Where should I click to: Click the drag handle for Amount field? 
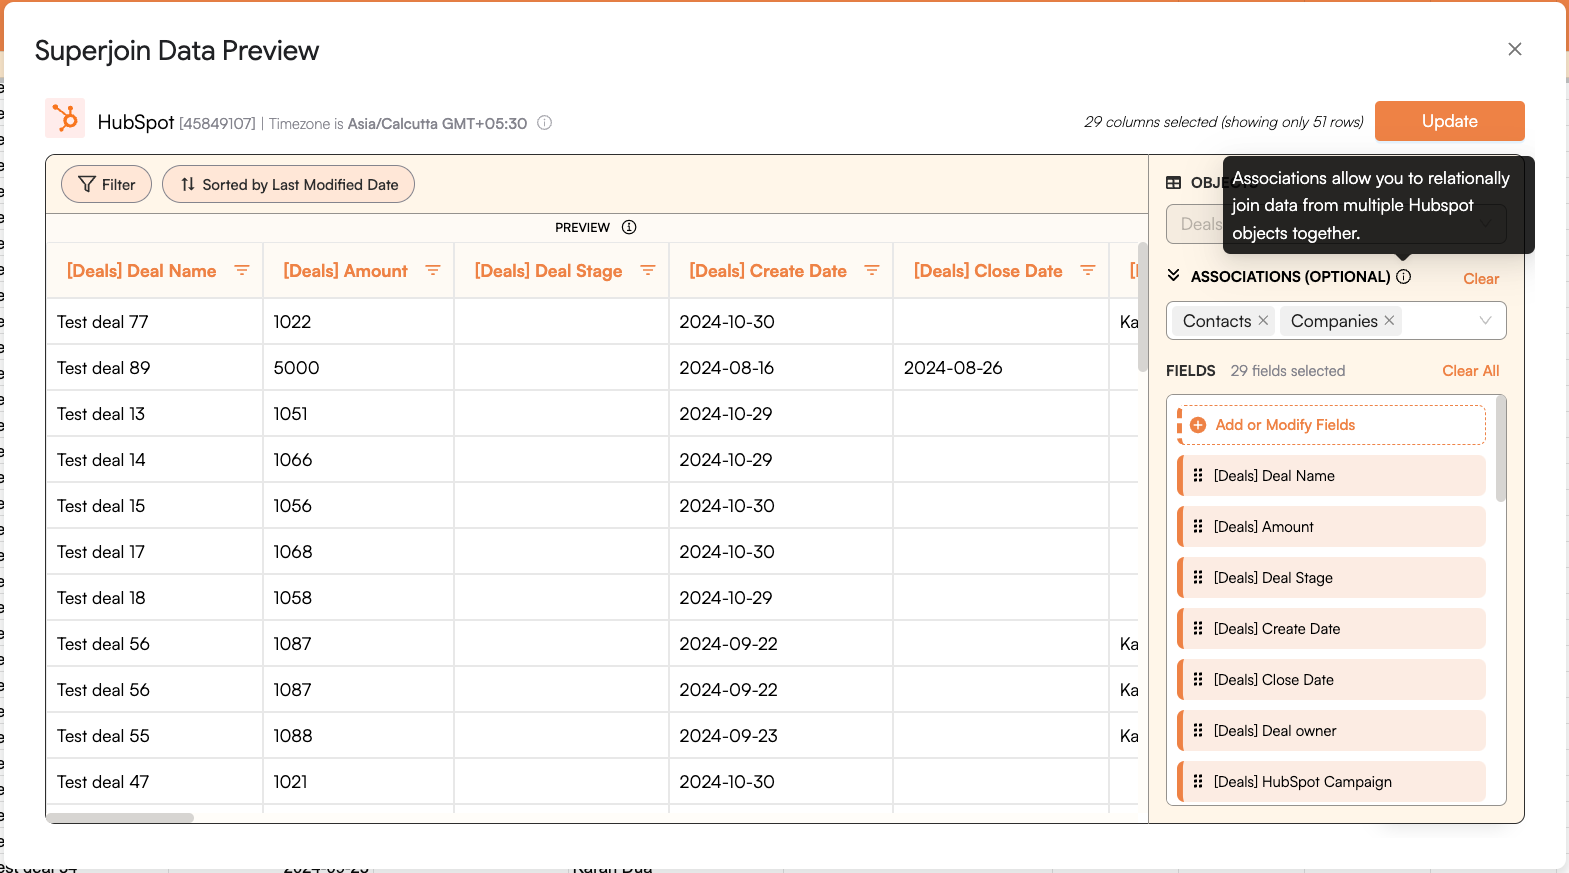tap(1198, 526)
